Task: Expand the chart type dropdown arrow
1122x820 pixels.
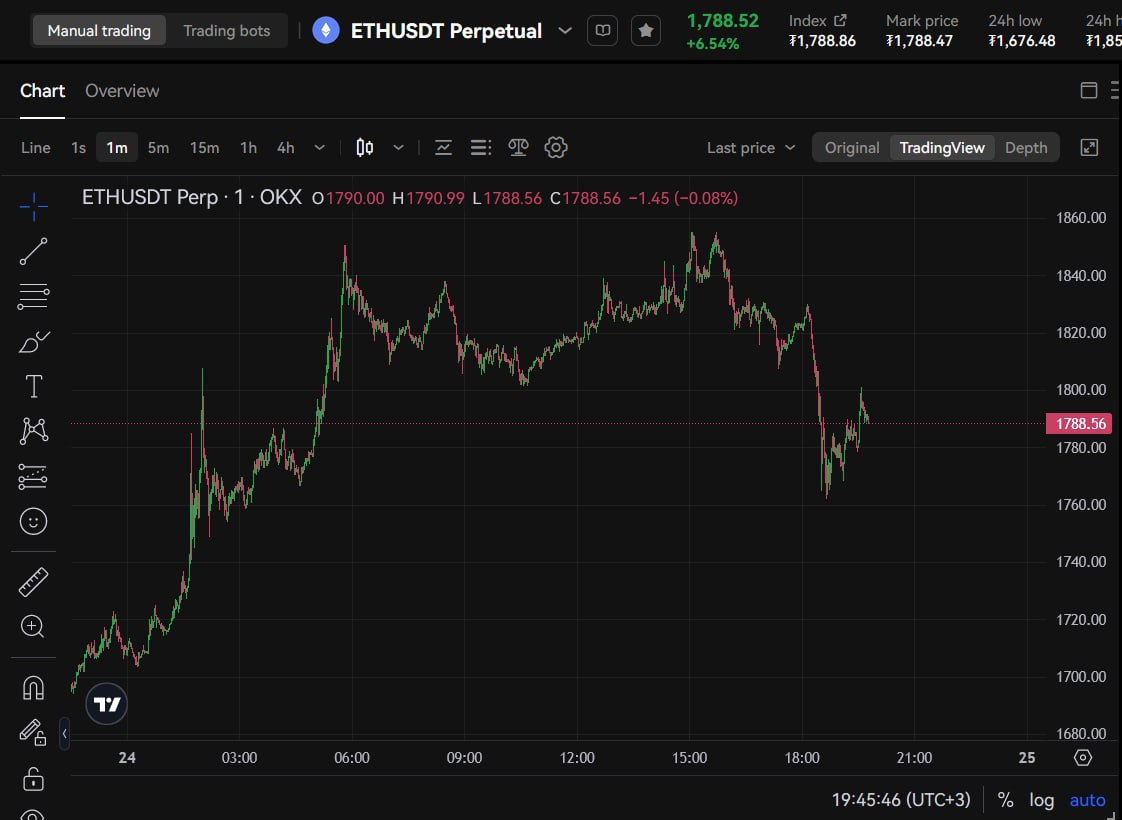Action: tap(399, 148)
